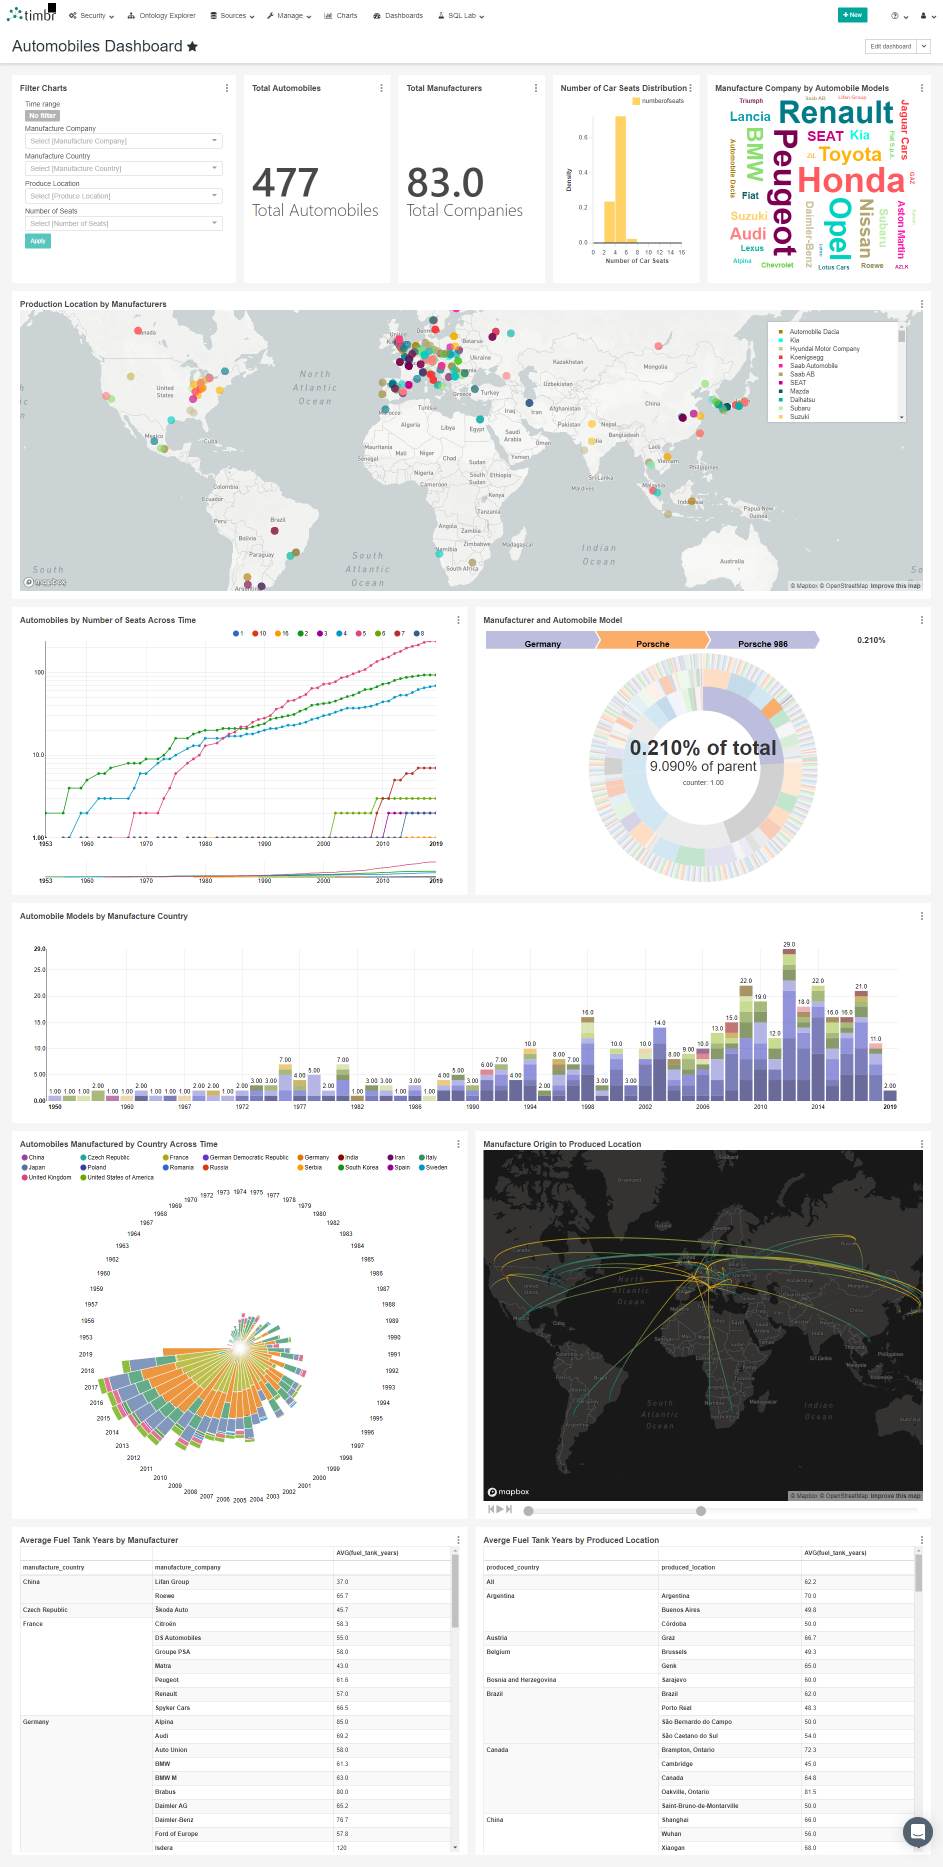The image size is (943, 1867).
Task: Toggle China in country legend
Action: coord(33,1157)
